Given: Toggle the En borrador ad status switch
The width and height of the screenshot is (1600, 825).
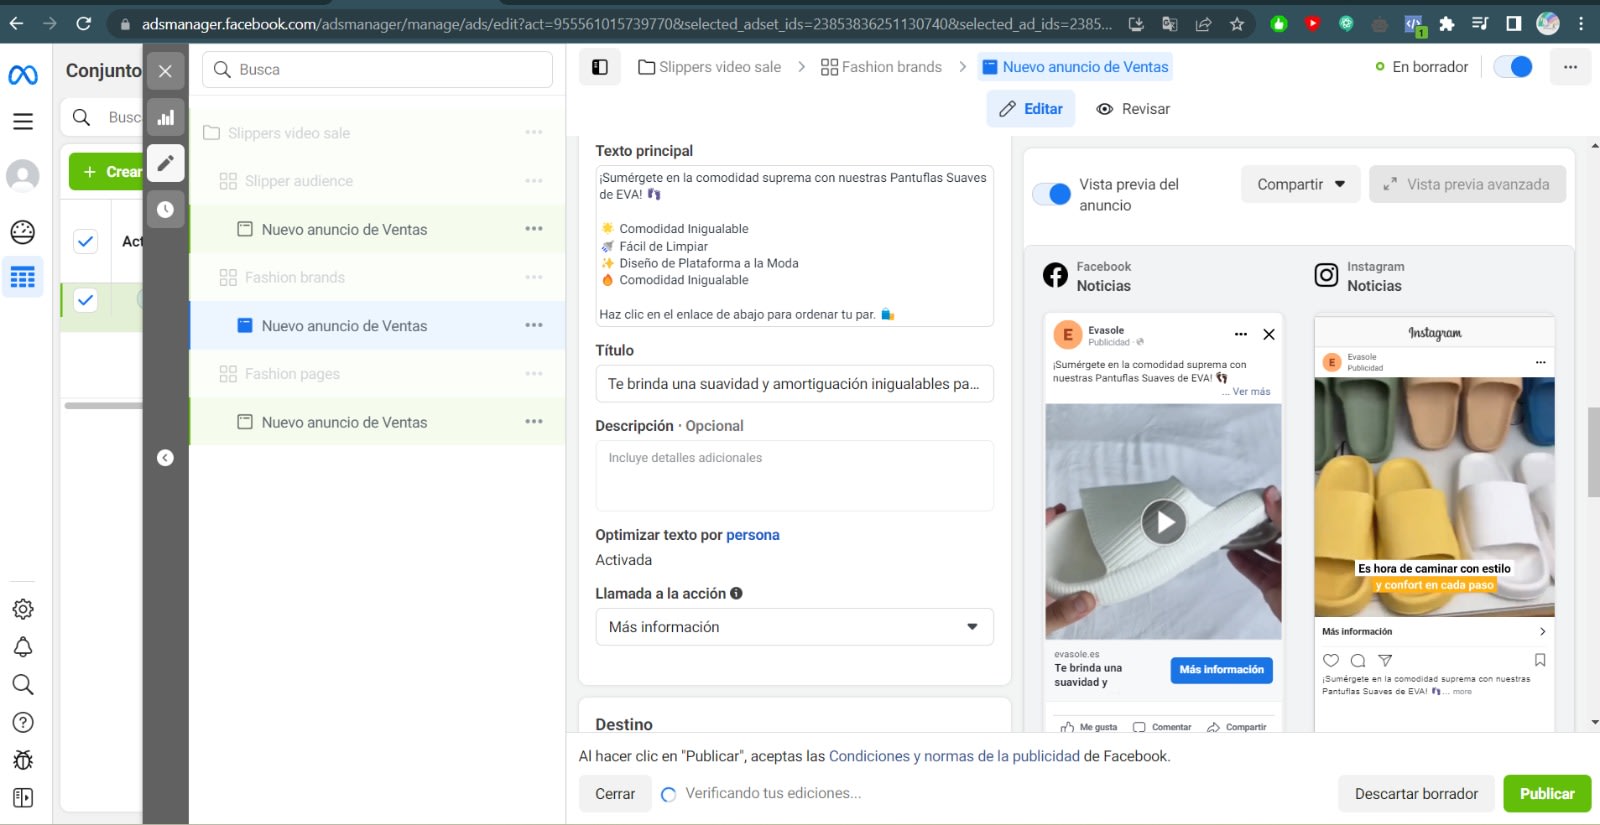Looking at the screenshot, I should click(1512, 67).
